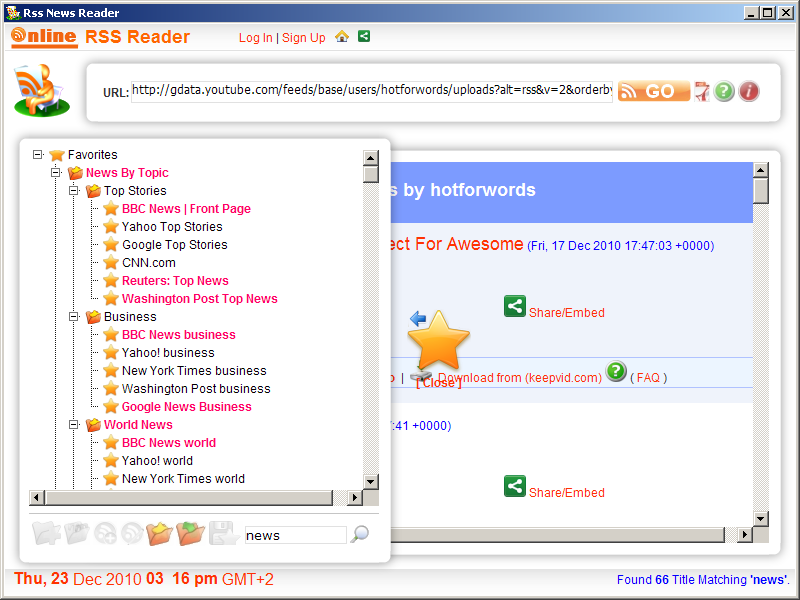
Task: Click the Sign Up link
Action: pos(304,38)
